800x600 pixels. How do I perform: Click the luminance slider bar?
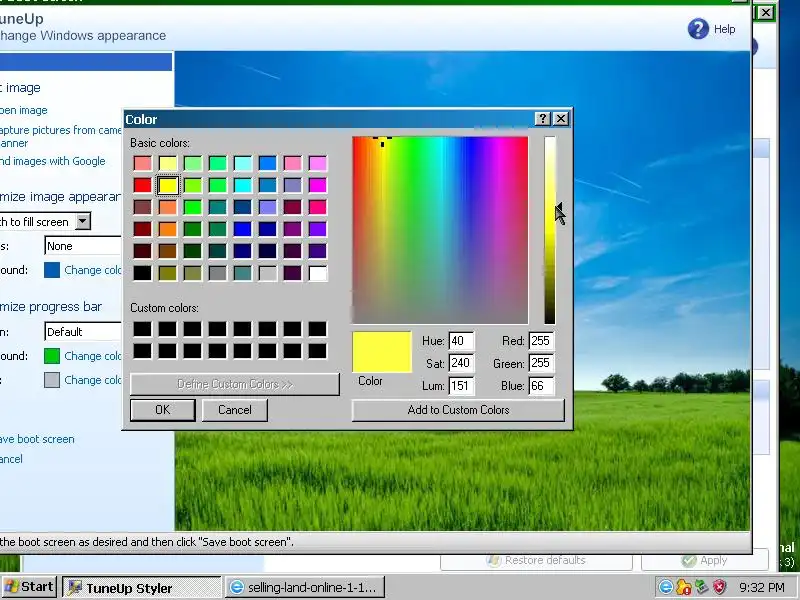coord(549,230)
